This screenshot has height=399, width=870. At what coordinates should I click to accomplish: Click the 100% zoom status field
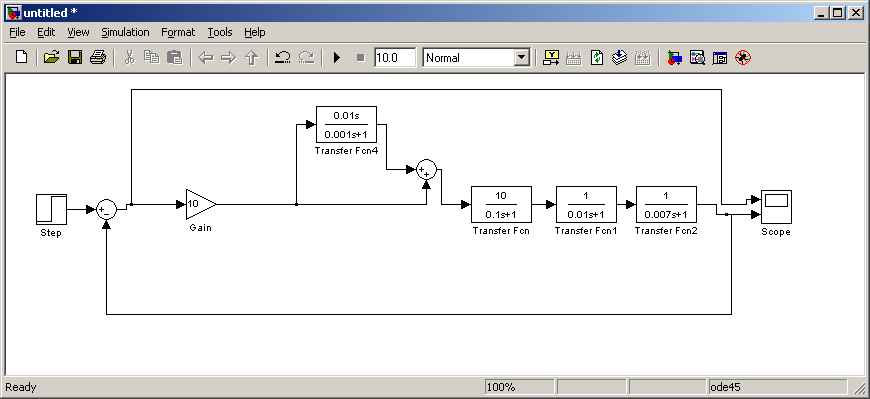tap(519, 387)
